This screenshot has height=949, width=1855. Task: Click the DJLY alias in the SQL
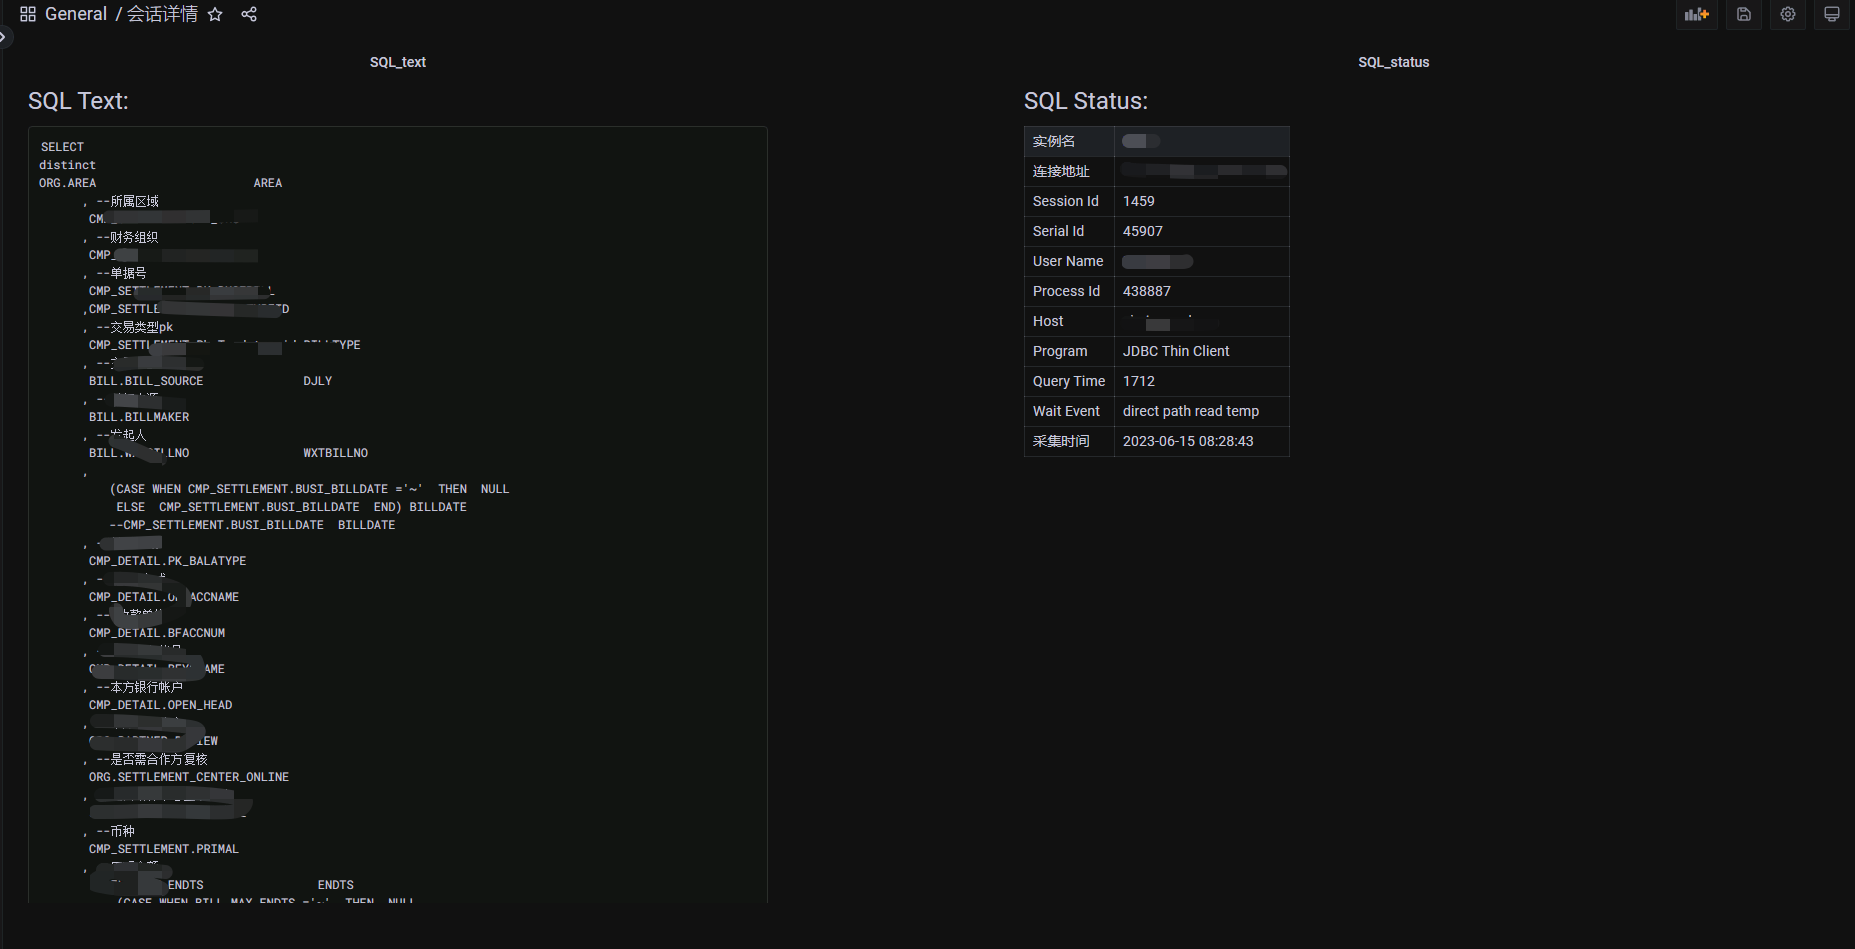318,381
